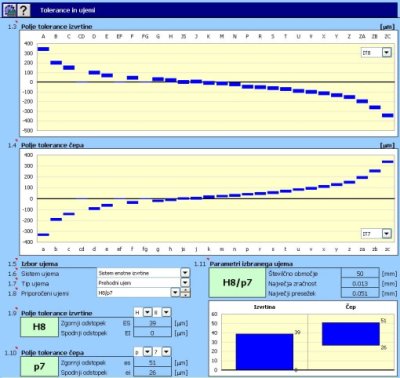The width and height of the screenshot is (400, 378).
Task: Open the hole letter H dropdown
Action: (147, 312)
